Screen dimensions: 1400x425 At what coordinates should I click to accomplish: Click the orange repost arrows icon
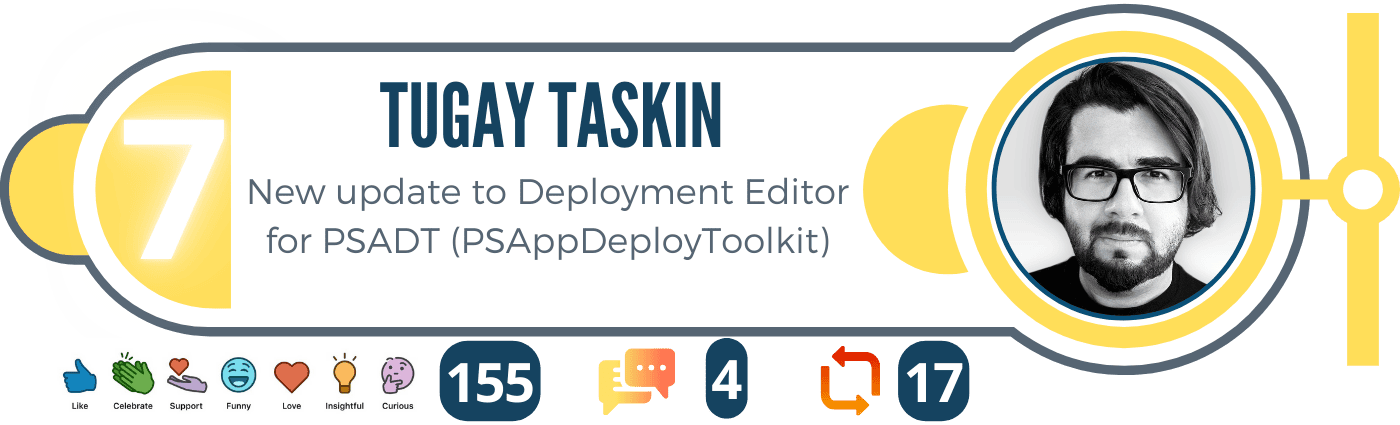(850, 381)
